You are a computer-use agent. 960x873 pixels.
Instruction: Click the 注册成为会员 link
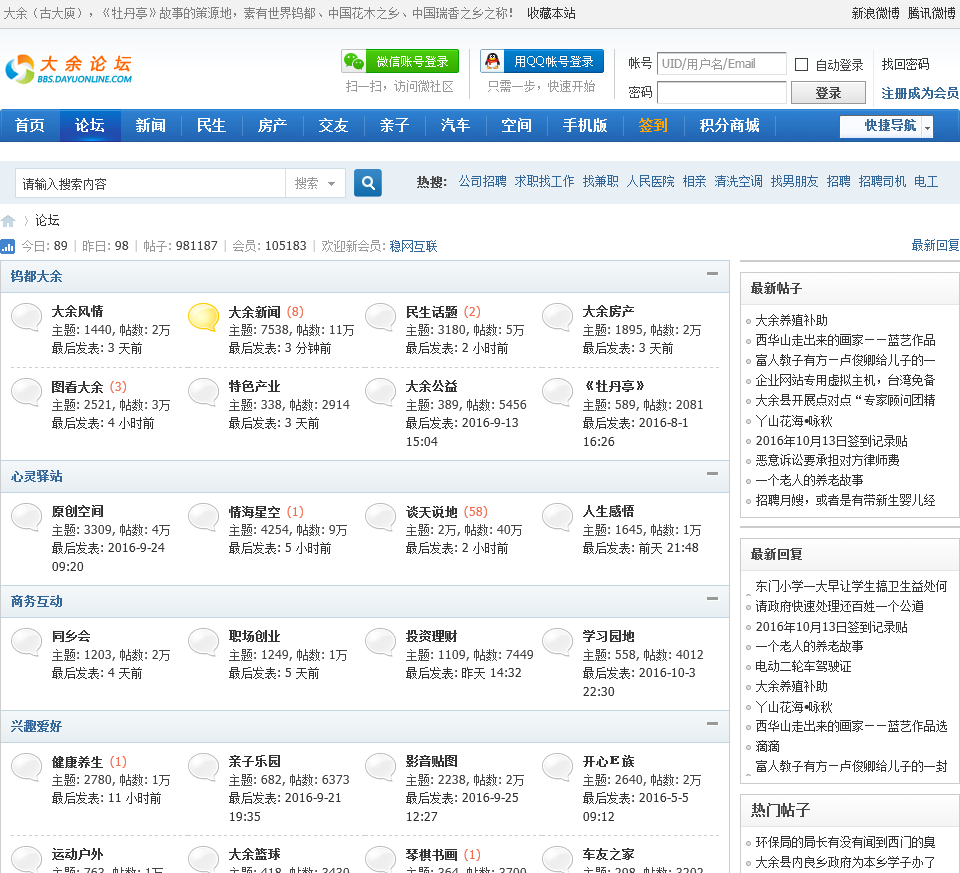pos(919,93)
